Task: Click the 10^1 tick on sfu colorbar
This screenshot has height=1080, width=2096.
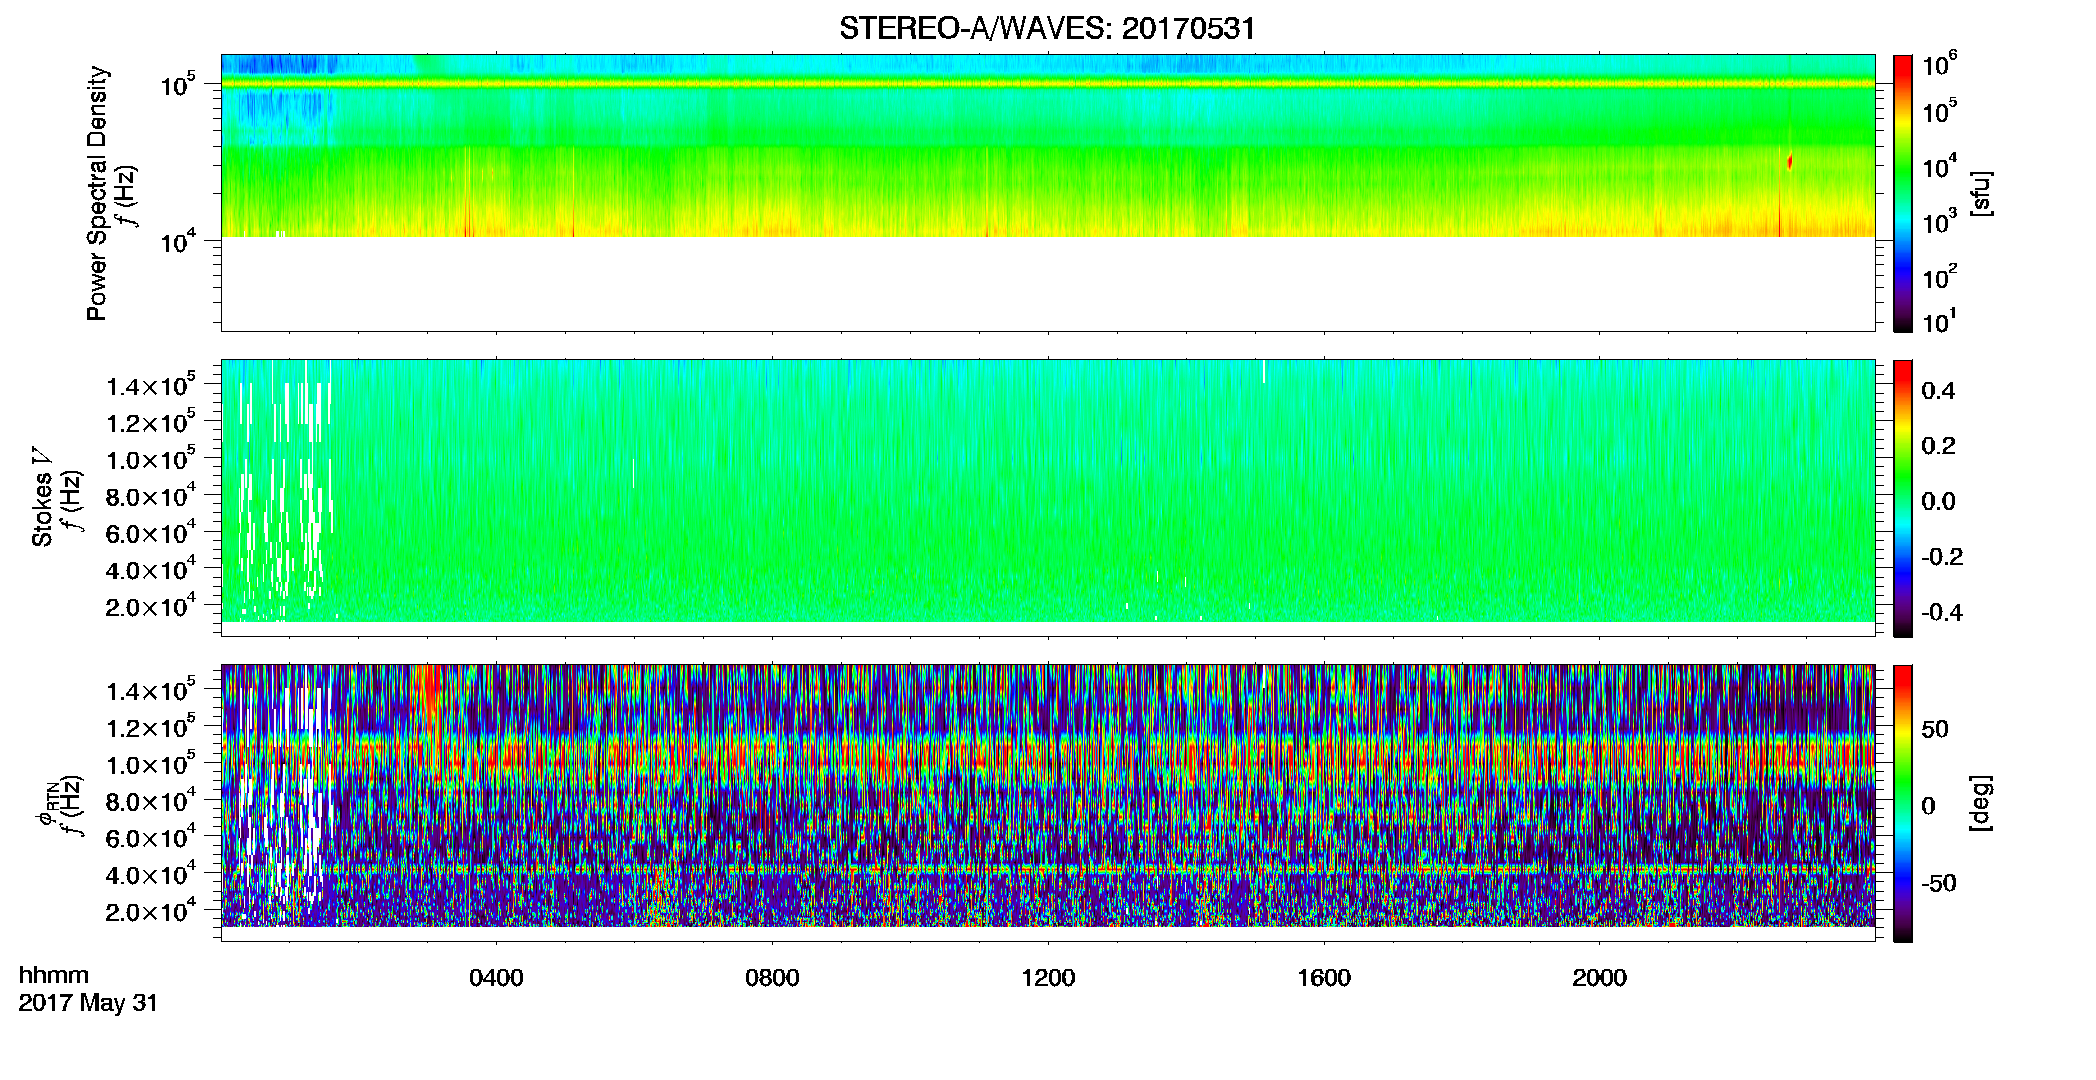Action: (x=1939, y=322)
